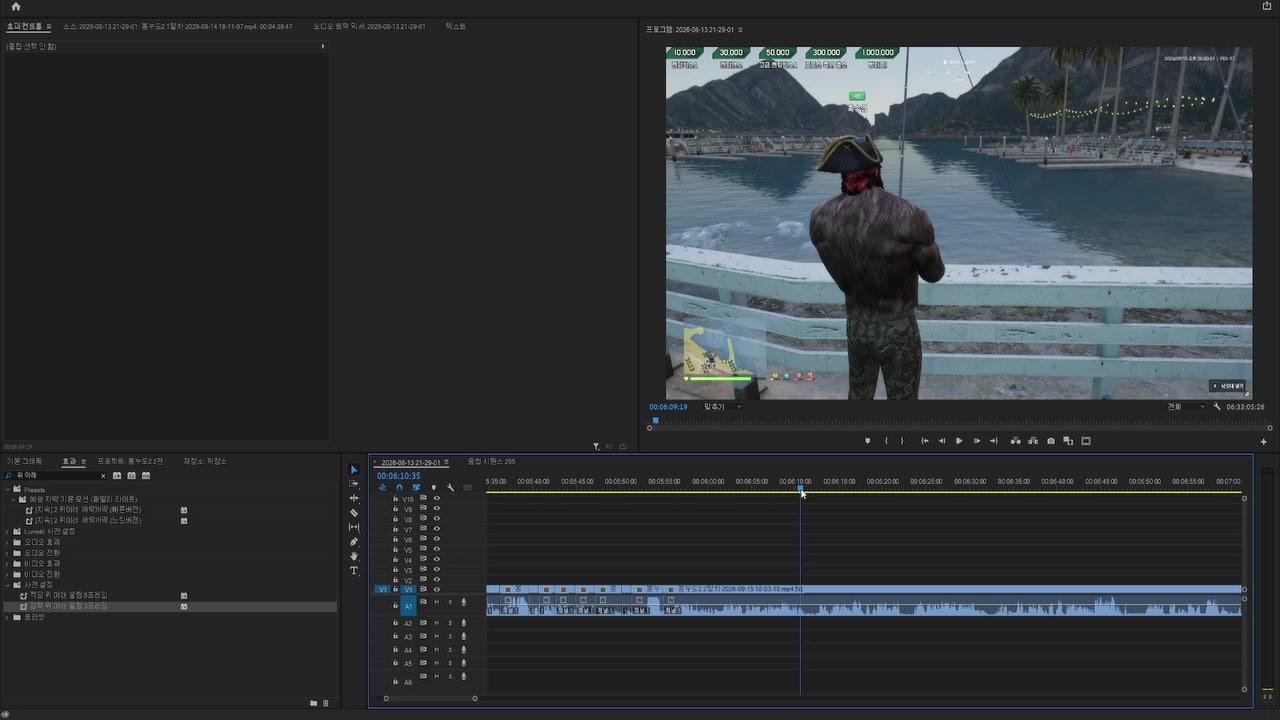Go to the Home screen icon

point(15,6)
